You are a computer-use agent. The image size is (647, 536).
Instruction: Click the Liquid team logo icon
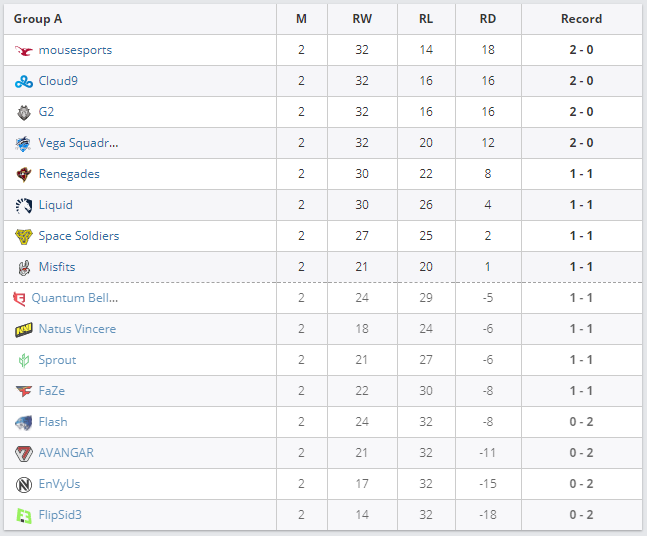[x=24, y=205]
